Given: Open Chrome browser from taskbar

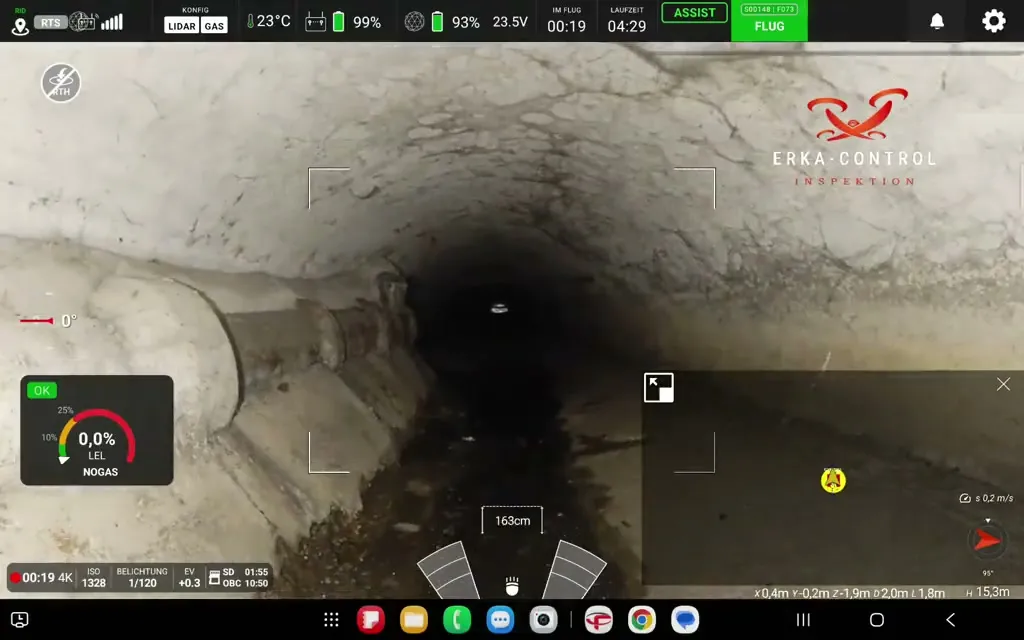Looking at the screenshot, I should pyautogui.click(x=641, y=620).
